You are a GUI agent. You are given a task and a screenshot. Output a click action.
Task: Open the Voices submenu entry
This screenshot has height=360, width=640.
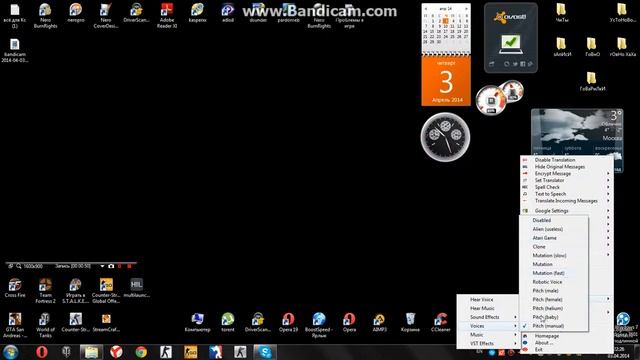(x=488, y=326)
